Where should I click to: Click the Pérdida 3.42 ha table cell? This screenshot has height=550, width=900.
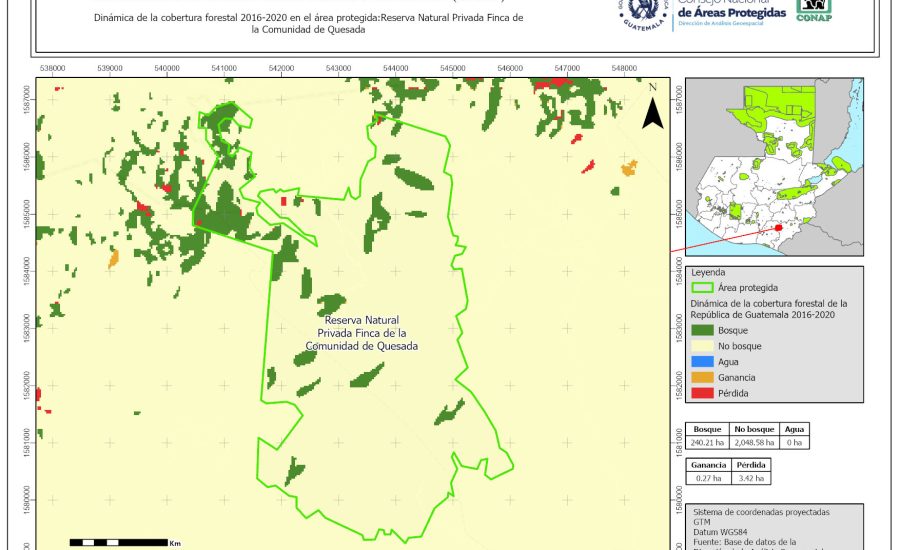point(754,479)
